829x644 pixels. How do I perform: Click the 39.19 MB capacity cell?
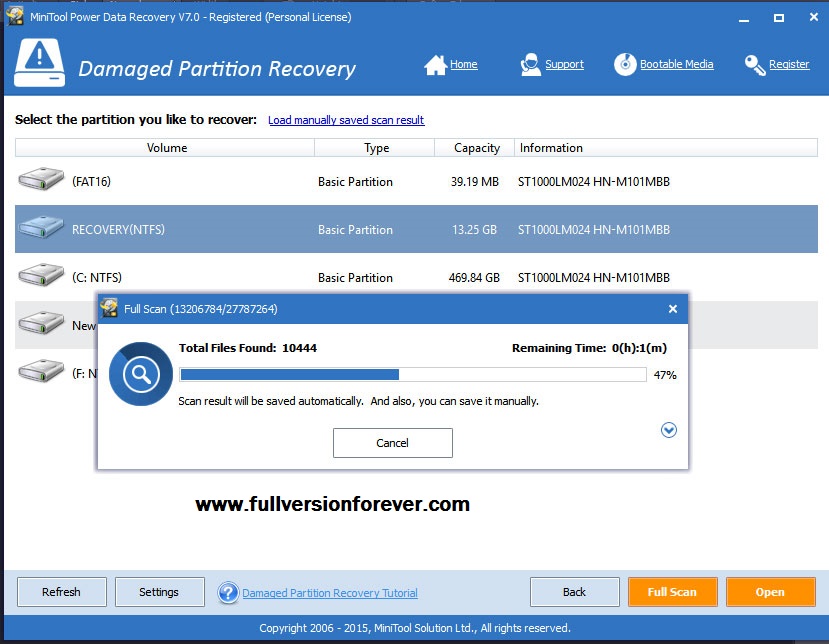[x=475, y=182]
